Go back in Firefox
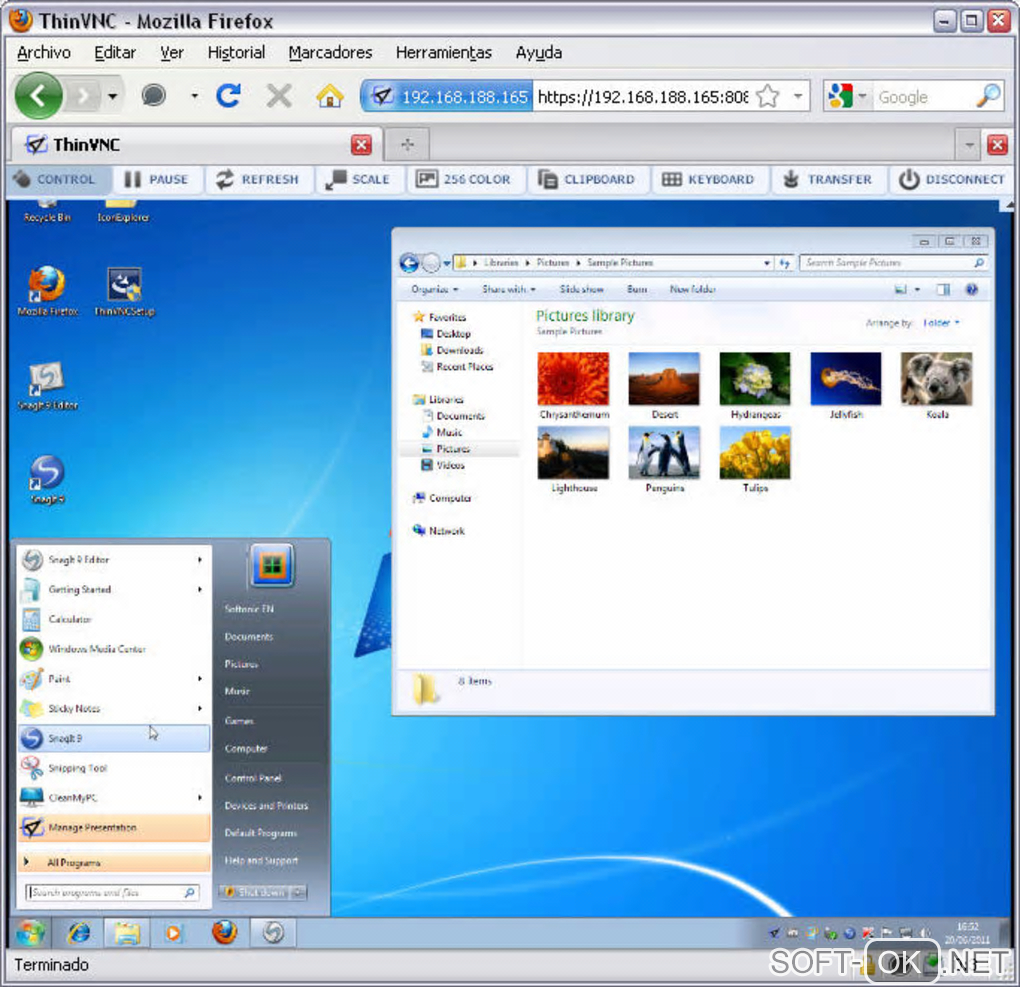The width and height of the screenshot is (1020, 987). (x=38, y=96)
